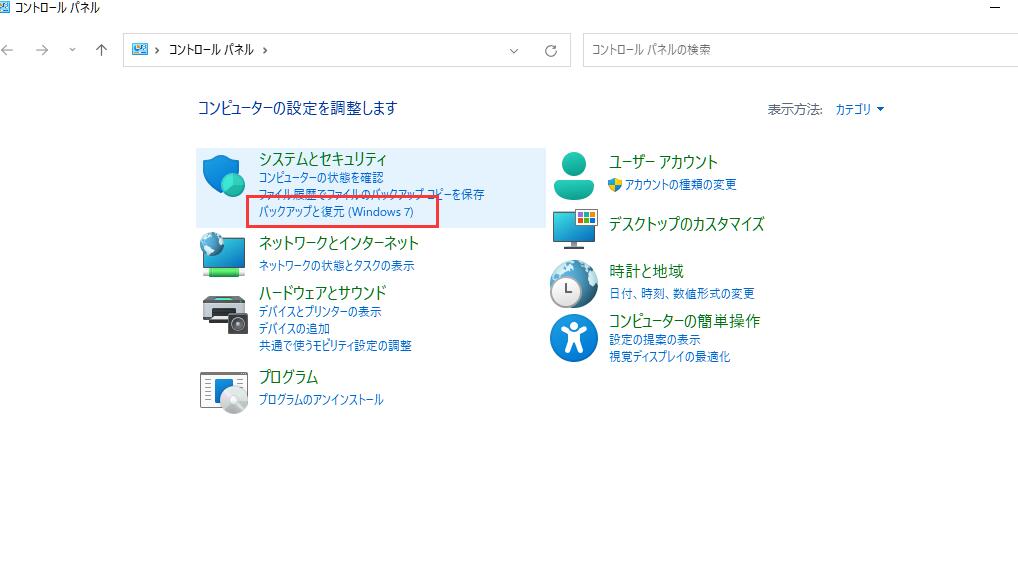This screenshot has width=1018, height=566.
Task: Click the Desktop Customization monitor icon
Action: click(x=574, y=229)
